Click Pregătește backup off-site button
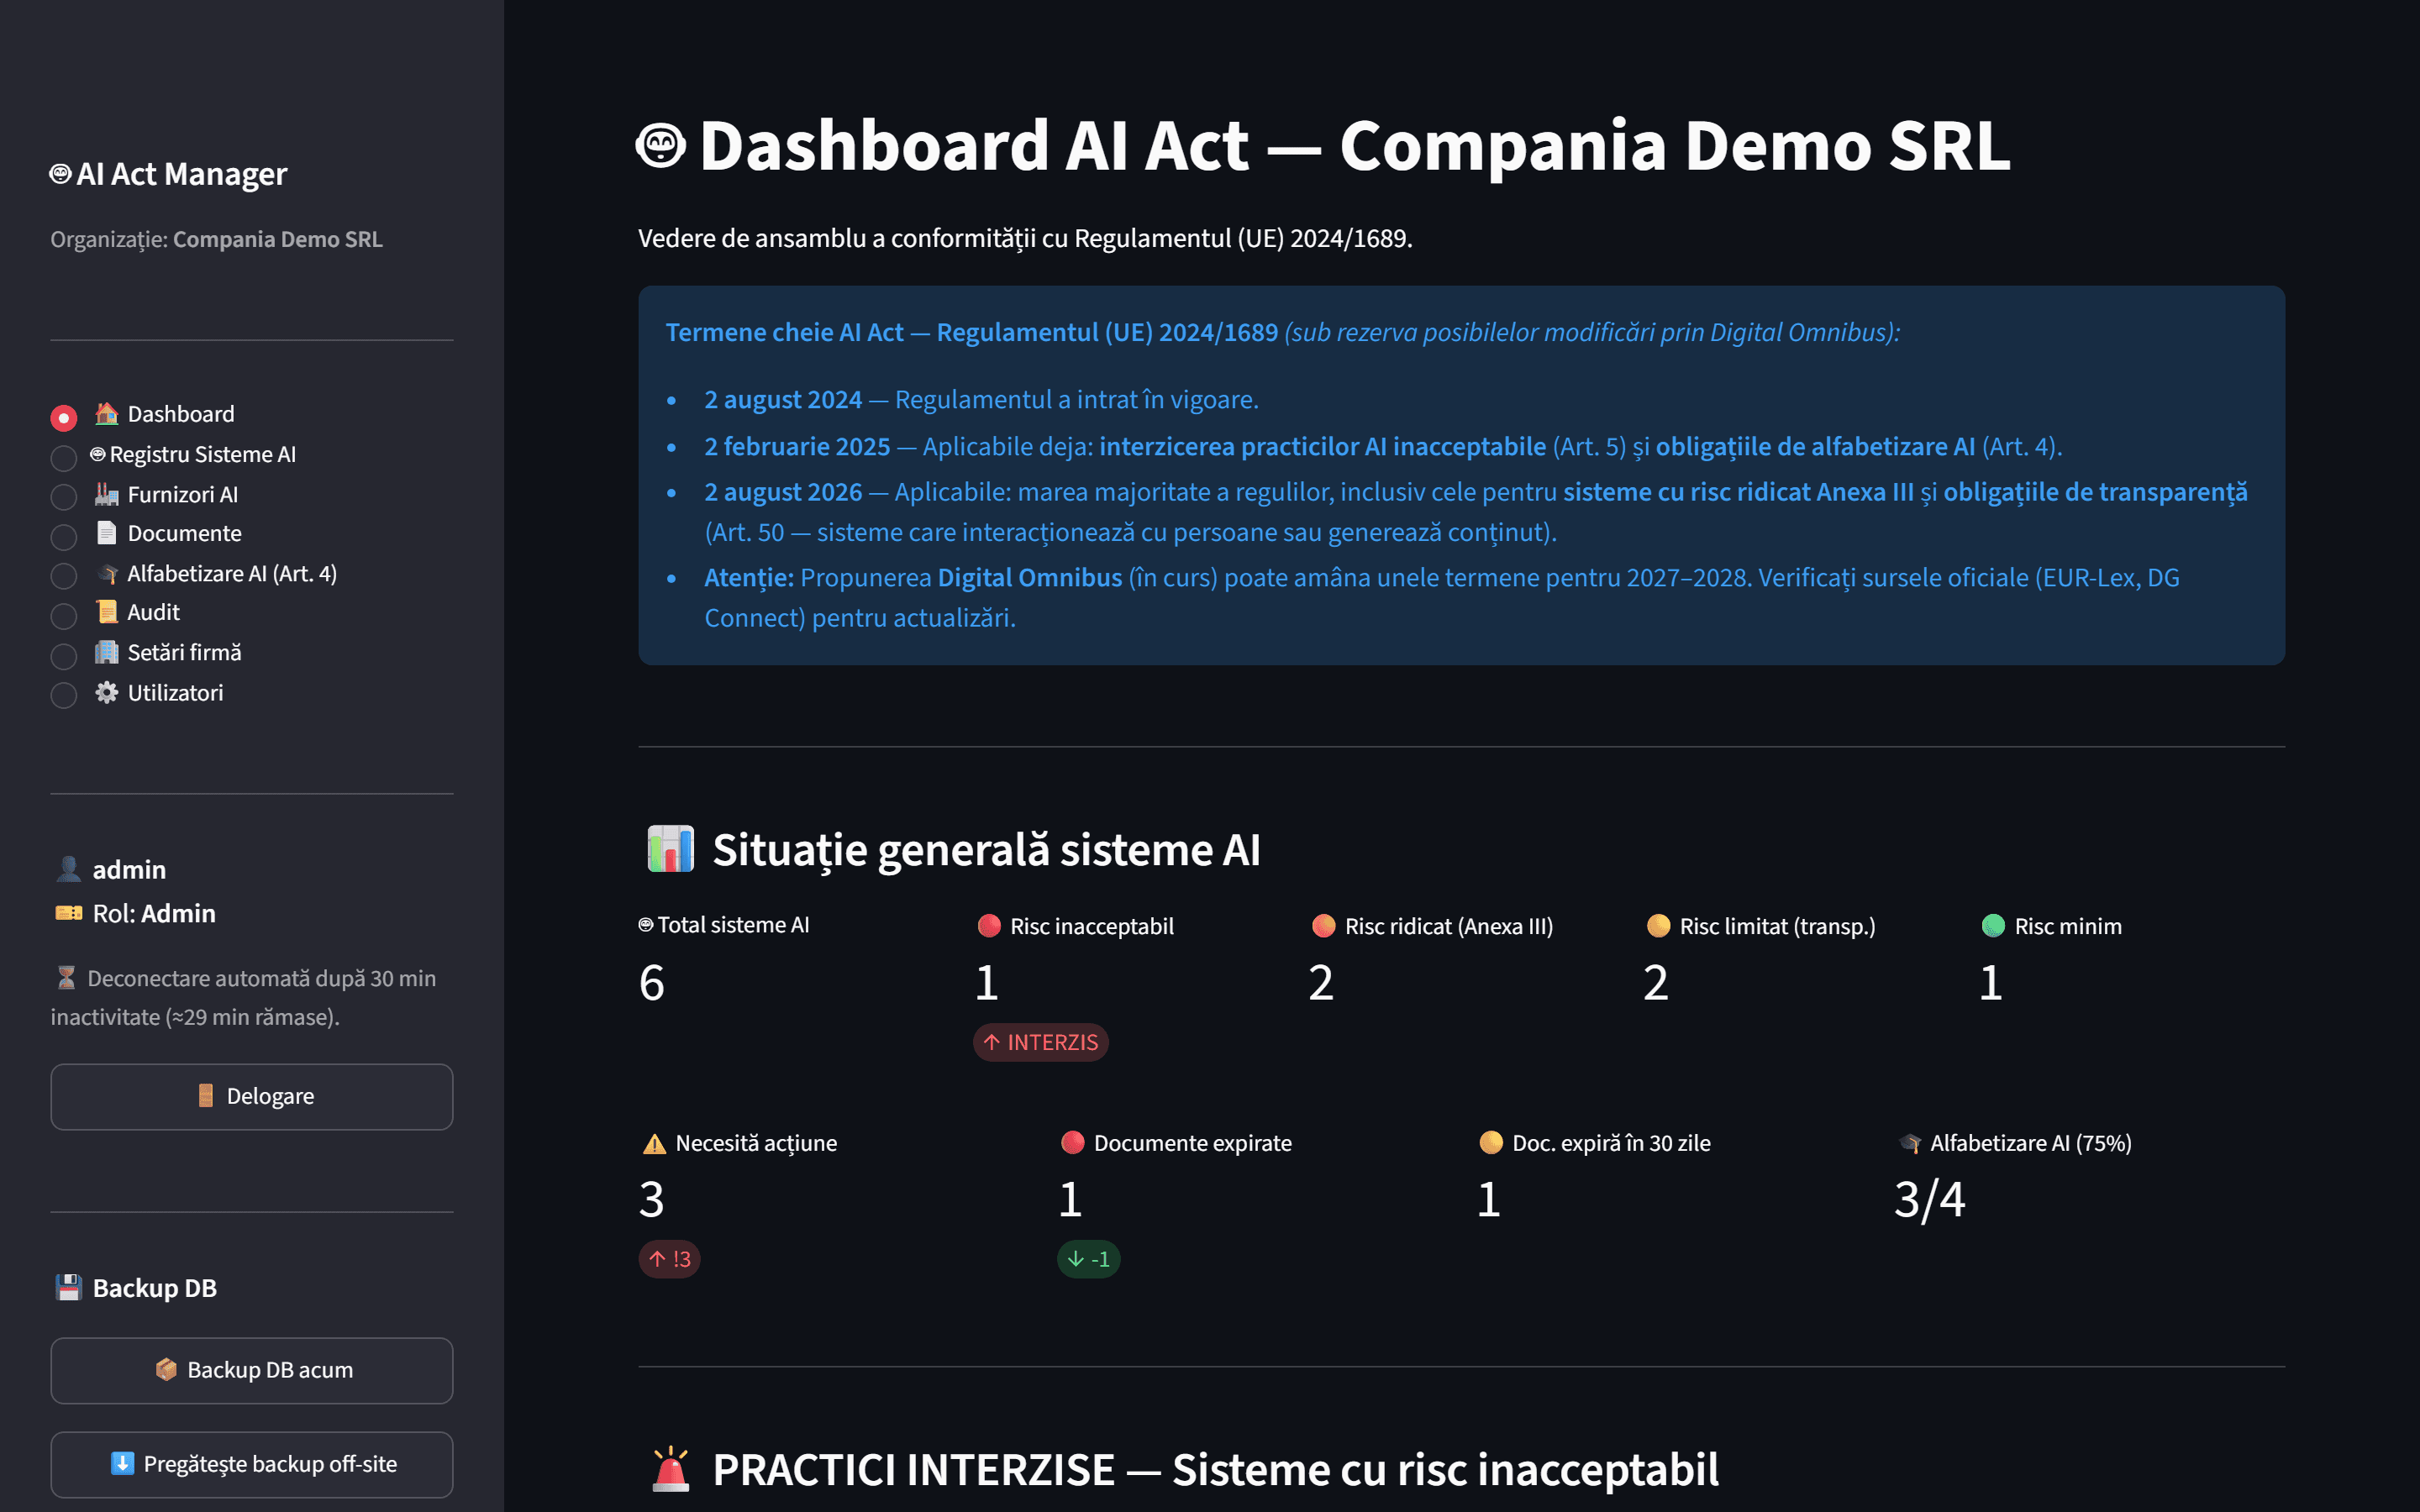 [252, 1465]
